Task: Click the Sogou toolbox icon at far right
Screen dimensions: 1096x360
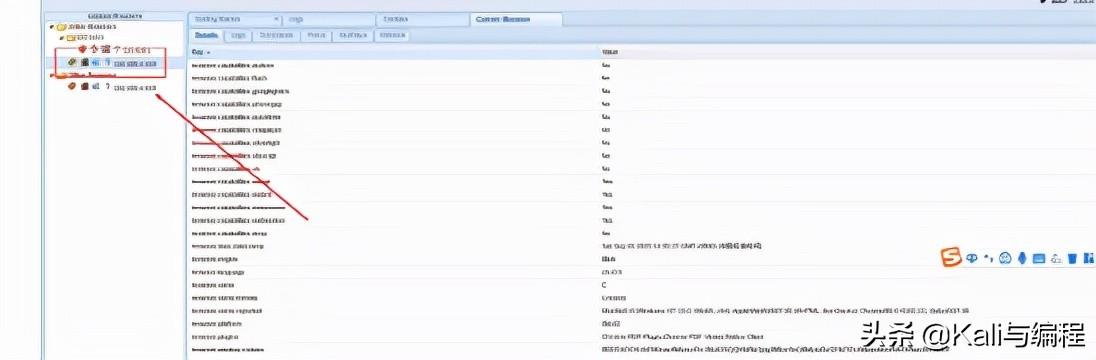Action: tap(1088, 259)
